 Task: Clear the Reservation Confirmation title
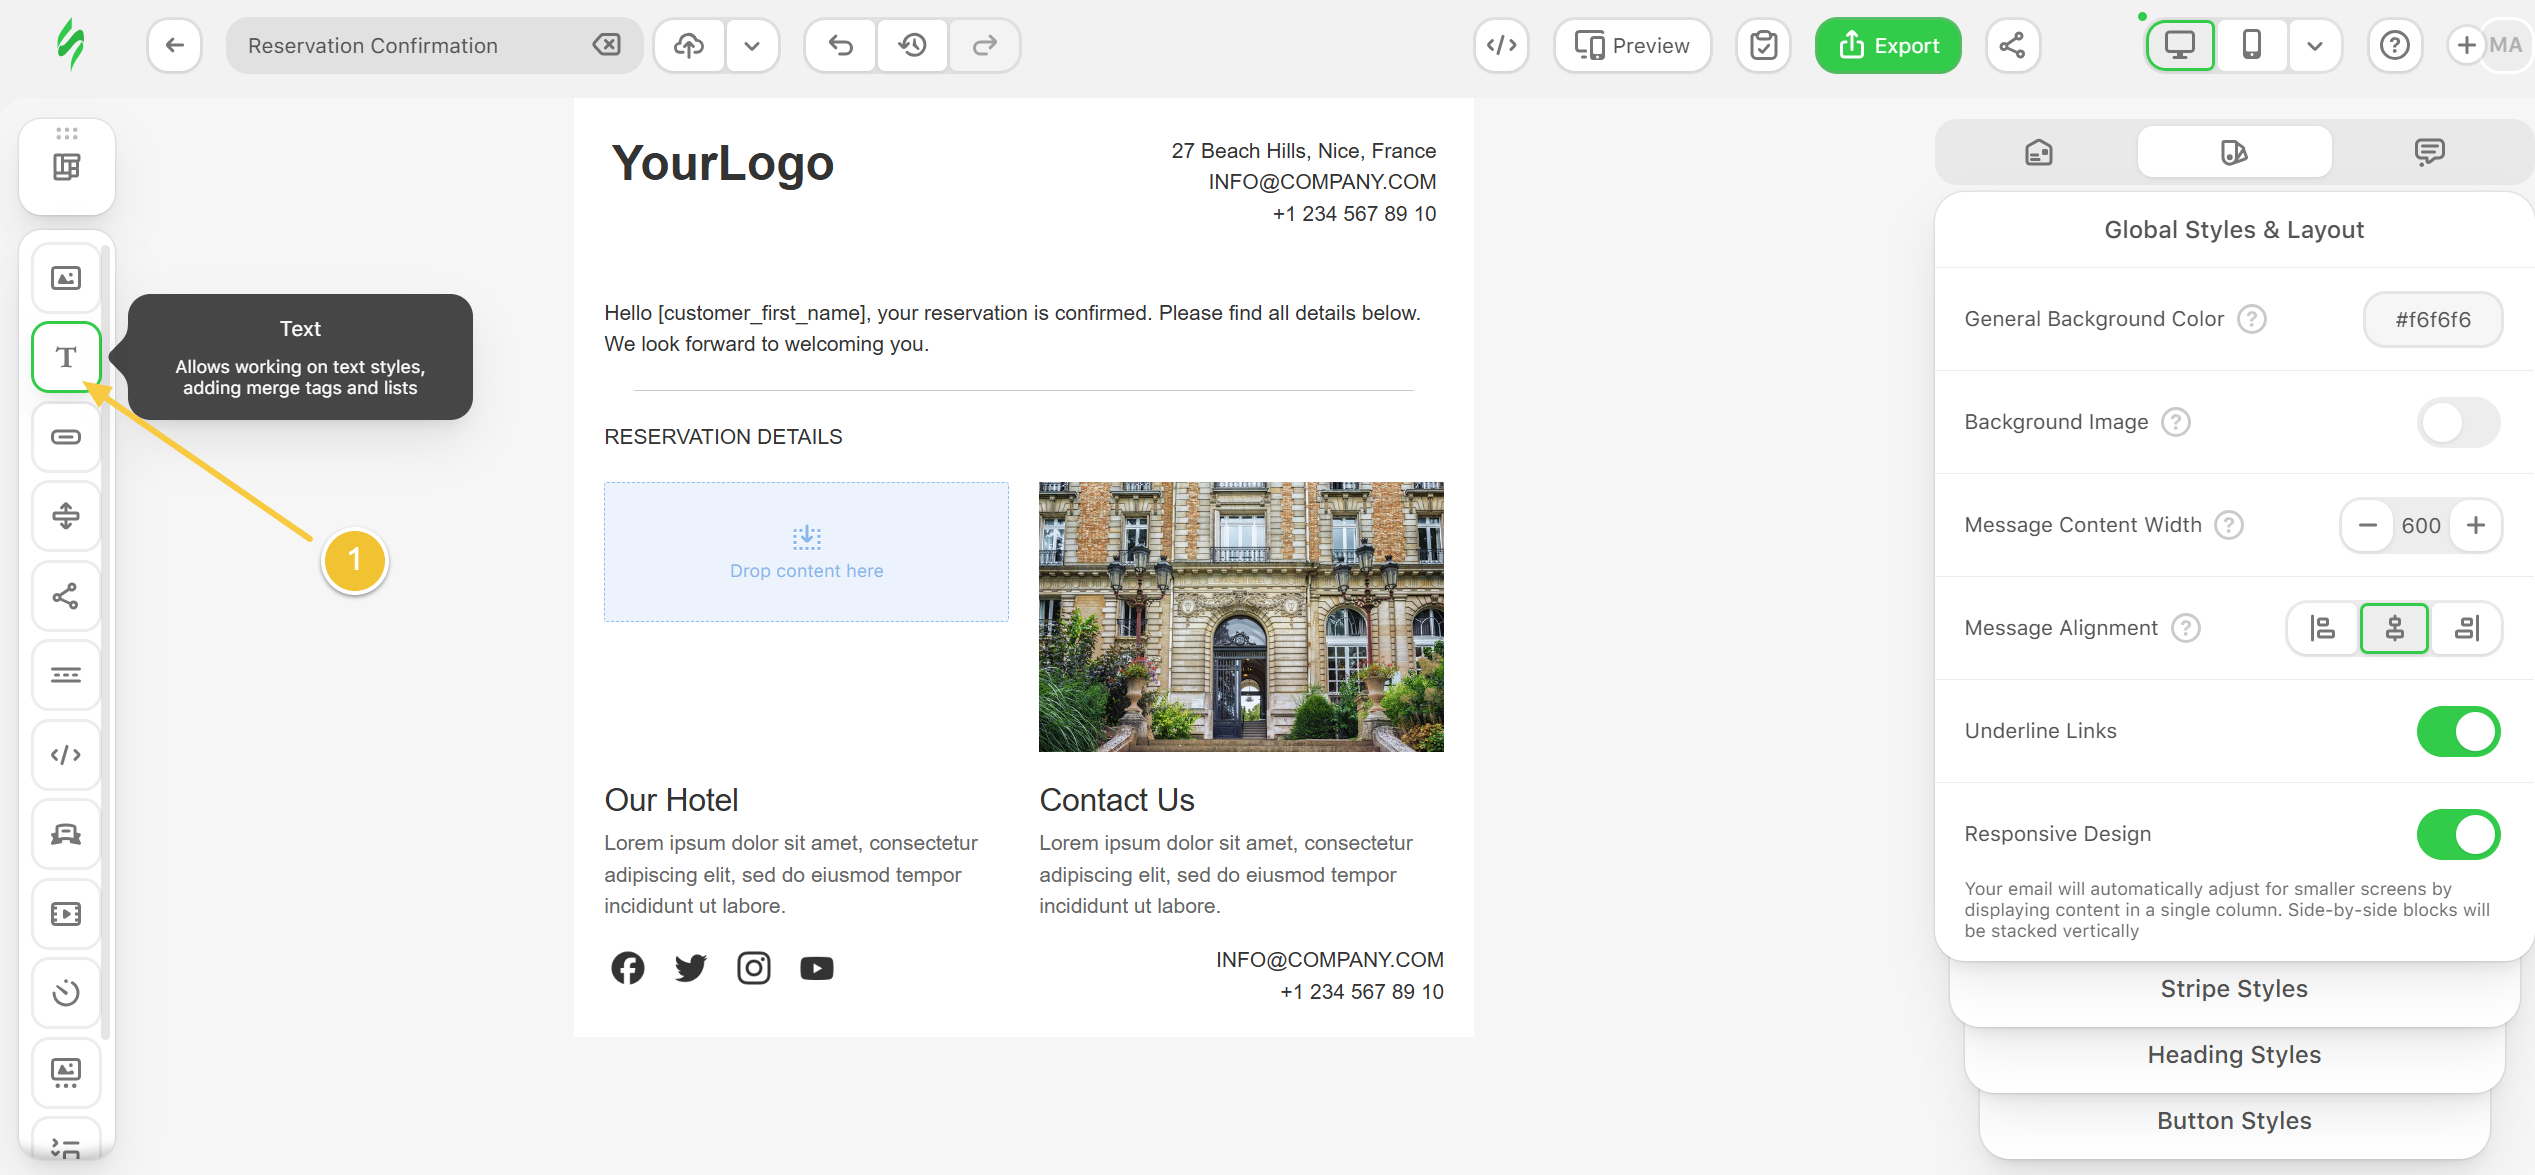(x=607, y=45)
